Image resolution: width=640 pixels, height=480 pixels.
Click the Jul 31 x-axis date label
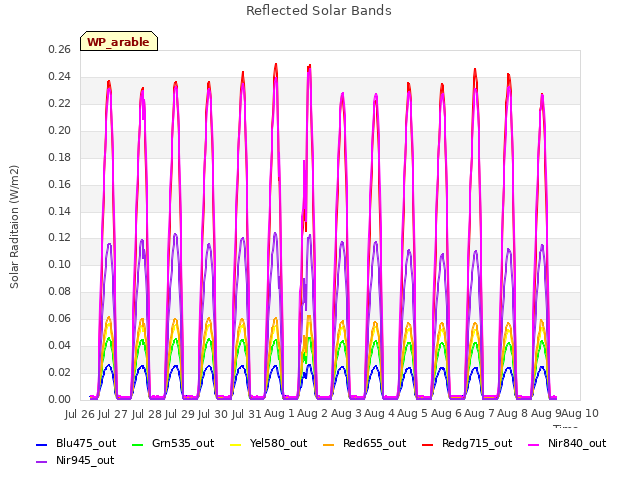click(247, 414)
